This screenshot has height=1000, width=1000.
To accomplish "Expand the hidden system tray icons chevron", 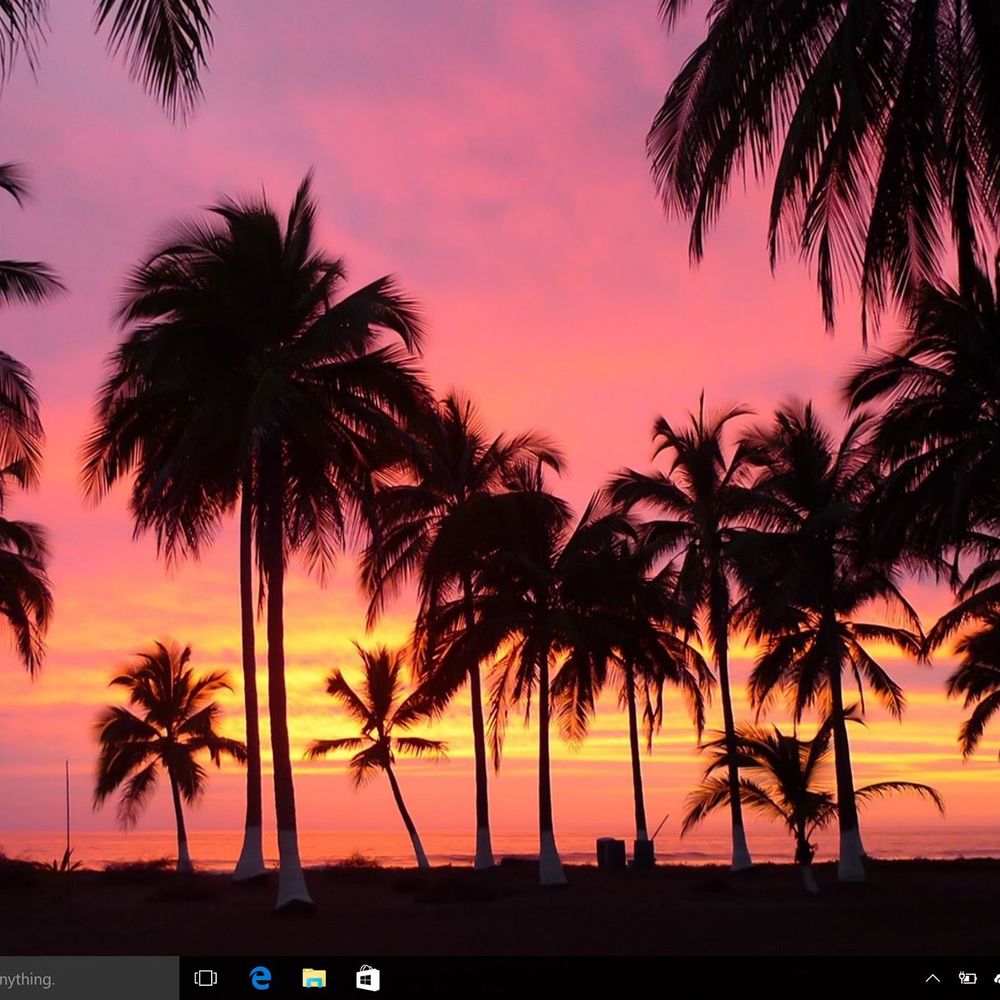I will click(x=932, y=978).
